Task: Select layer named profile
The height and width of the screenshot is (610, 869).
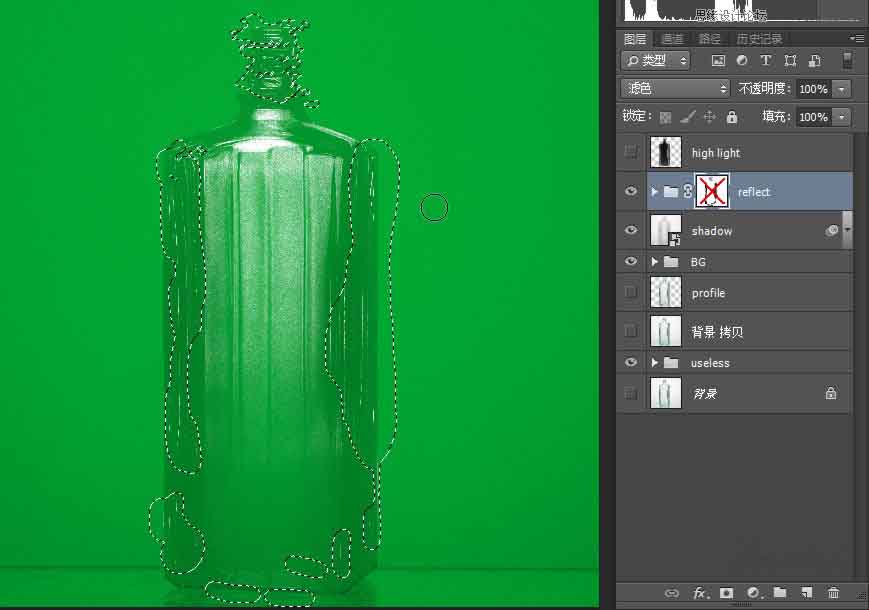Action: 708,293
